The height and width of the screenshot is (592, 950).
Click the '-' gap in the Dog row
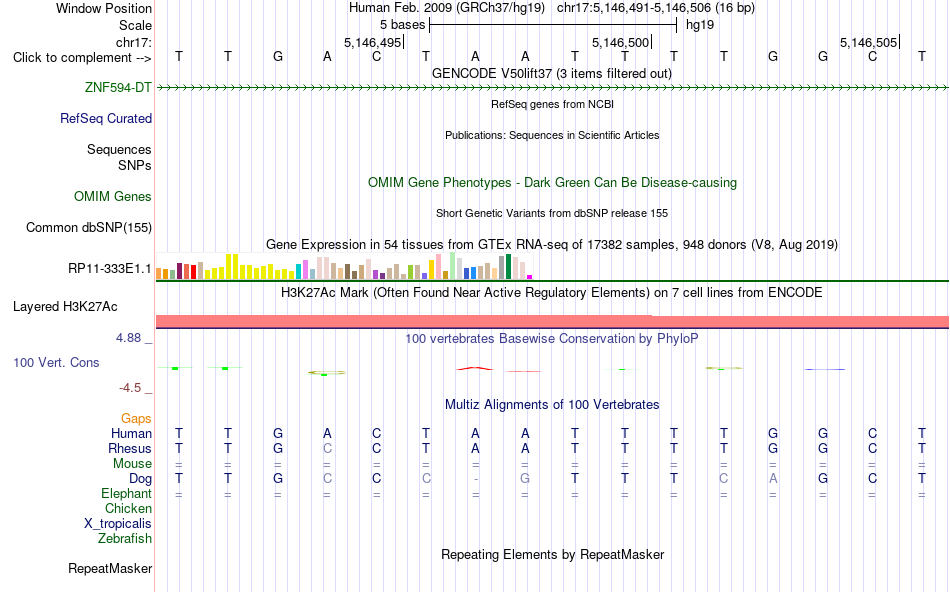click(476, 479)
